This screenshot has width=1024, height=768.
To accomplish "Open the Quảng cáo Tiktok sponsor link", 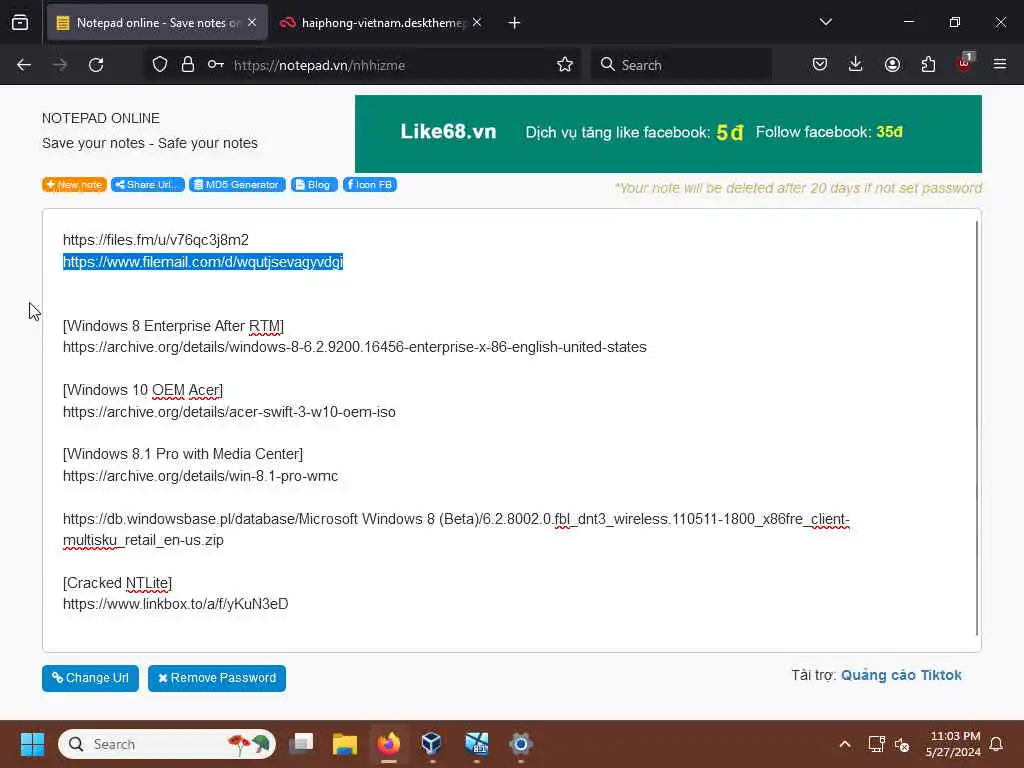I will (x=901, y=675).
